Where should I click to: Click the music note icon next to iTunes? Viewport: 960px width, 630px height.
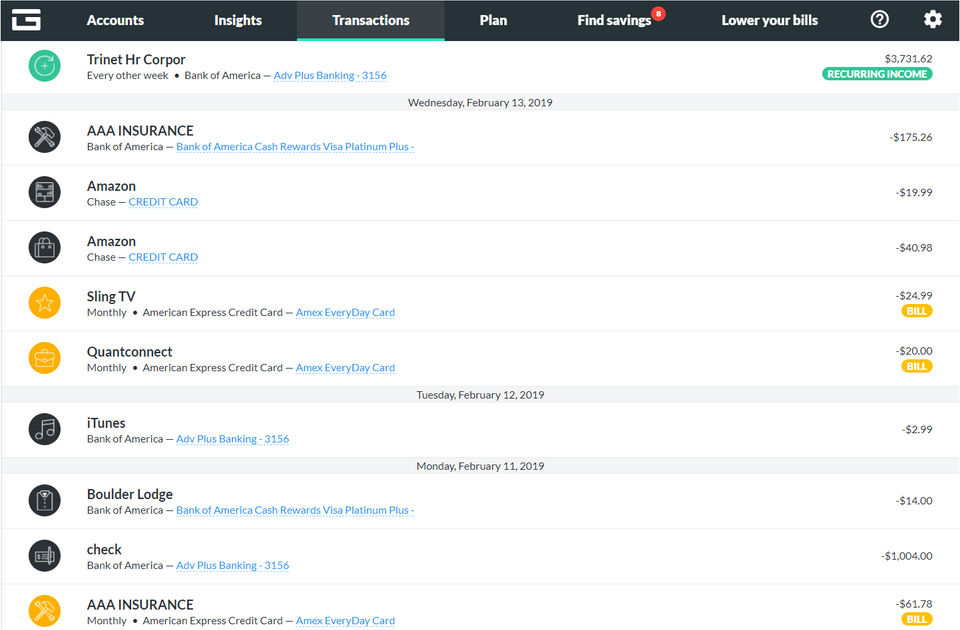pos(45,429)
